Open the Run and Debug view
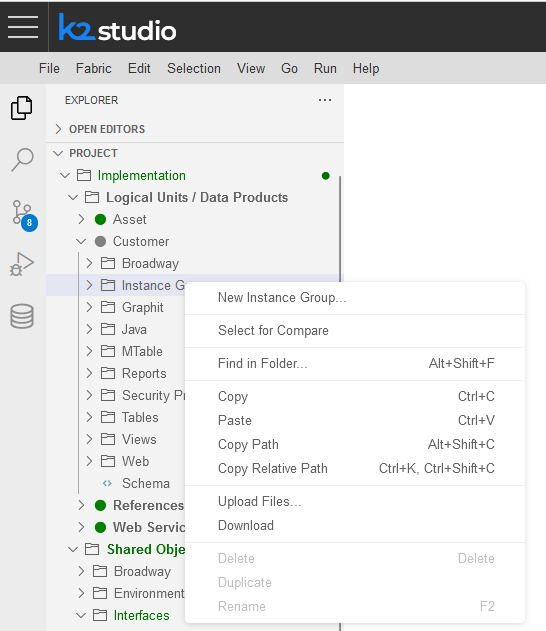The image size is (546, 631). pyautogui.click(x=22, y=264)
